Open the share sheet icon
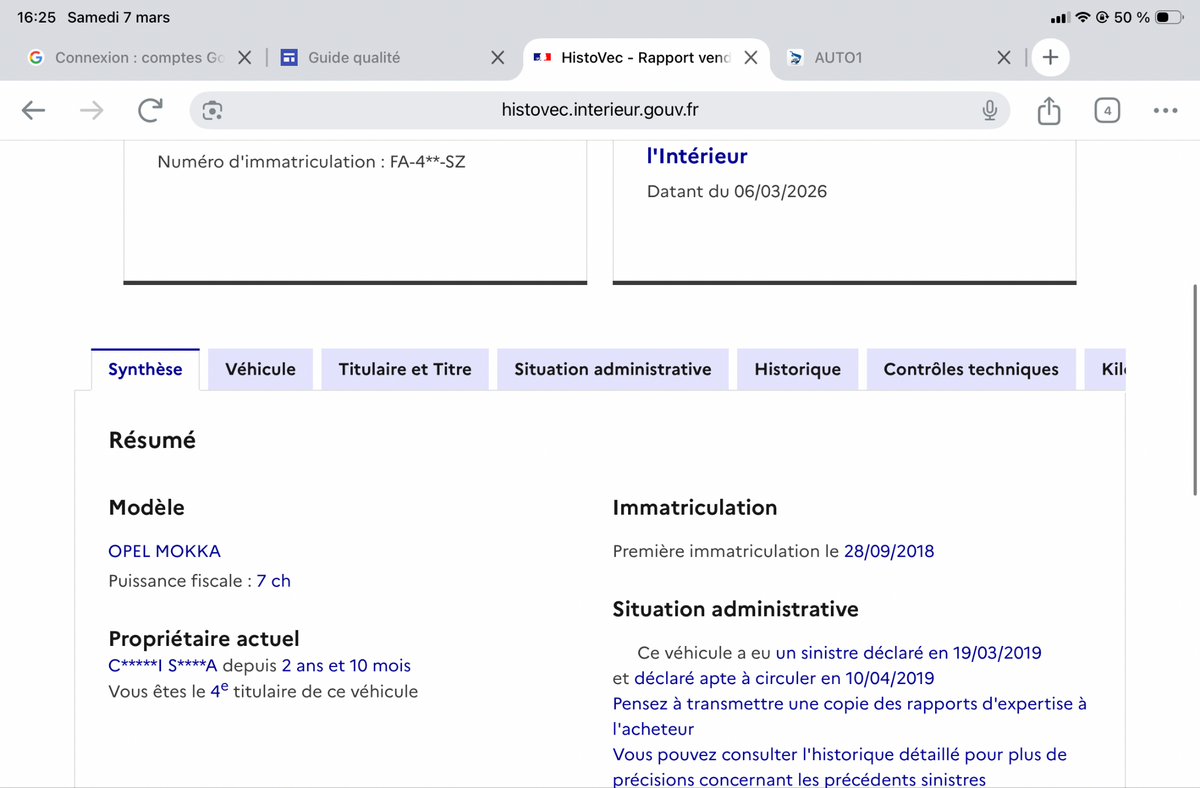The image size is (1200, 788). coord(1048,111)
